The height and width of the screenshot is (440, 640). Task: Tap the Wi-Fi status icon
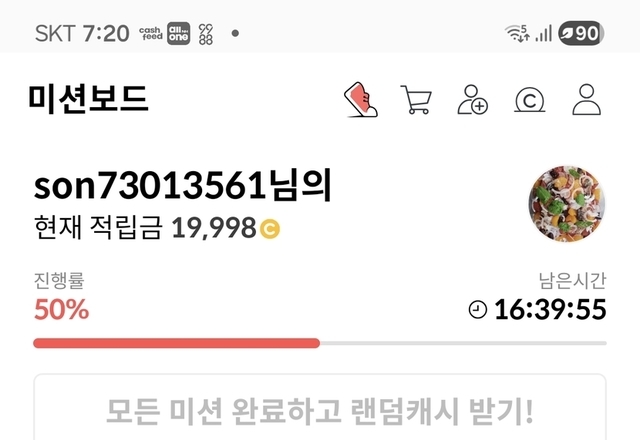[x=517, y=33]
